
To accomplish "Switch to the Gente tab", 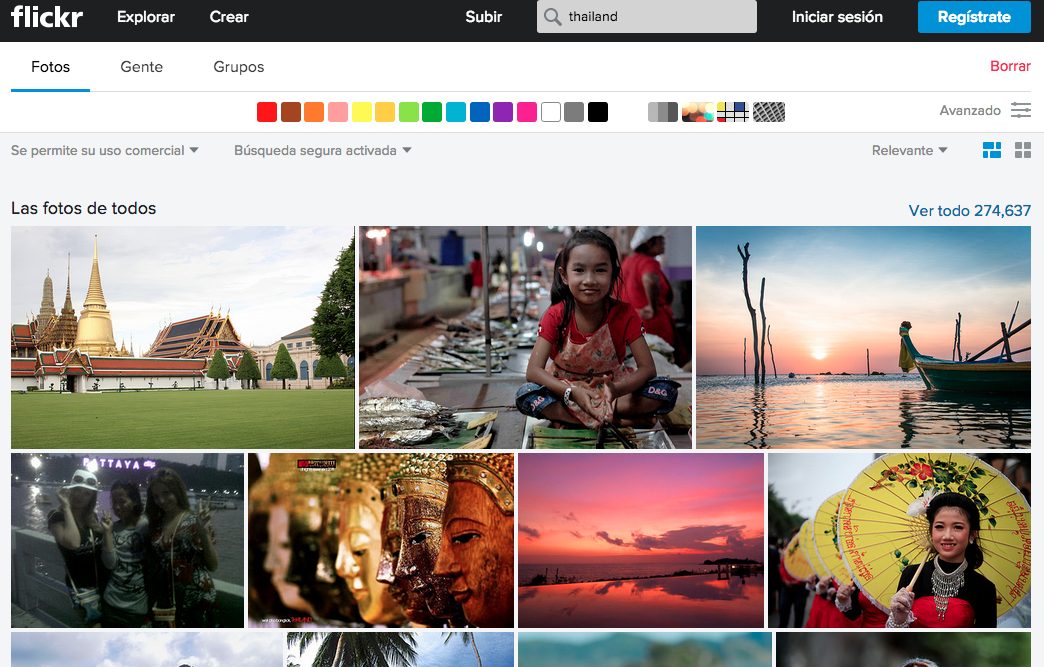I will click(x=141, y=67).
